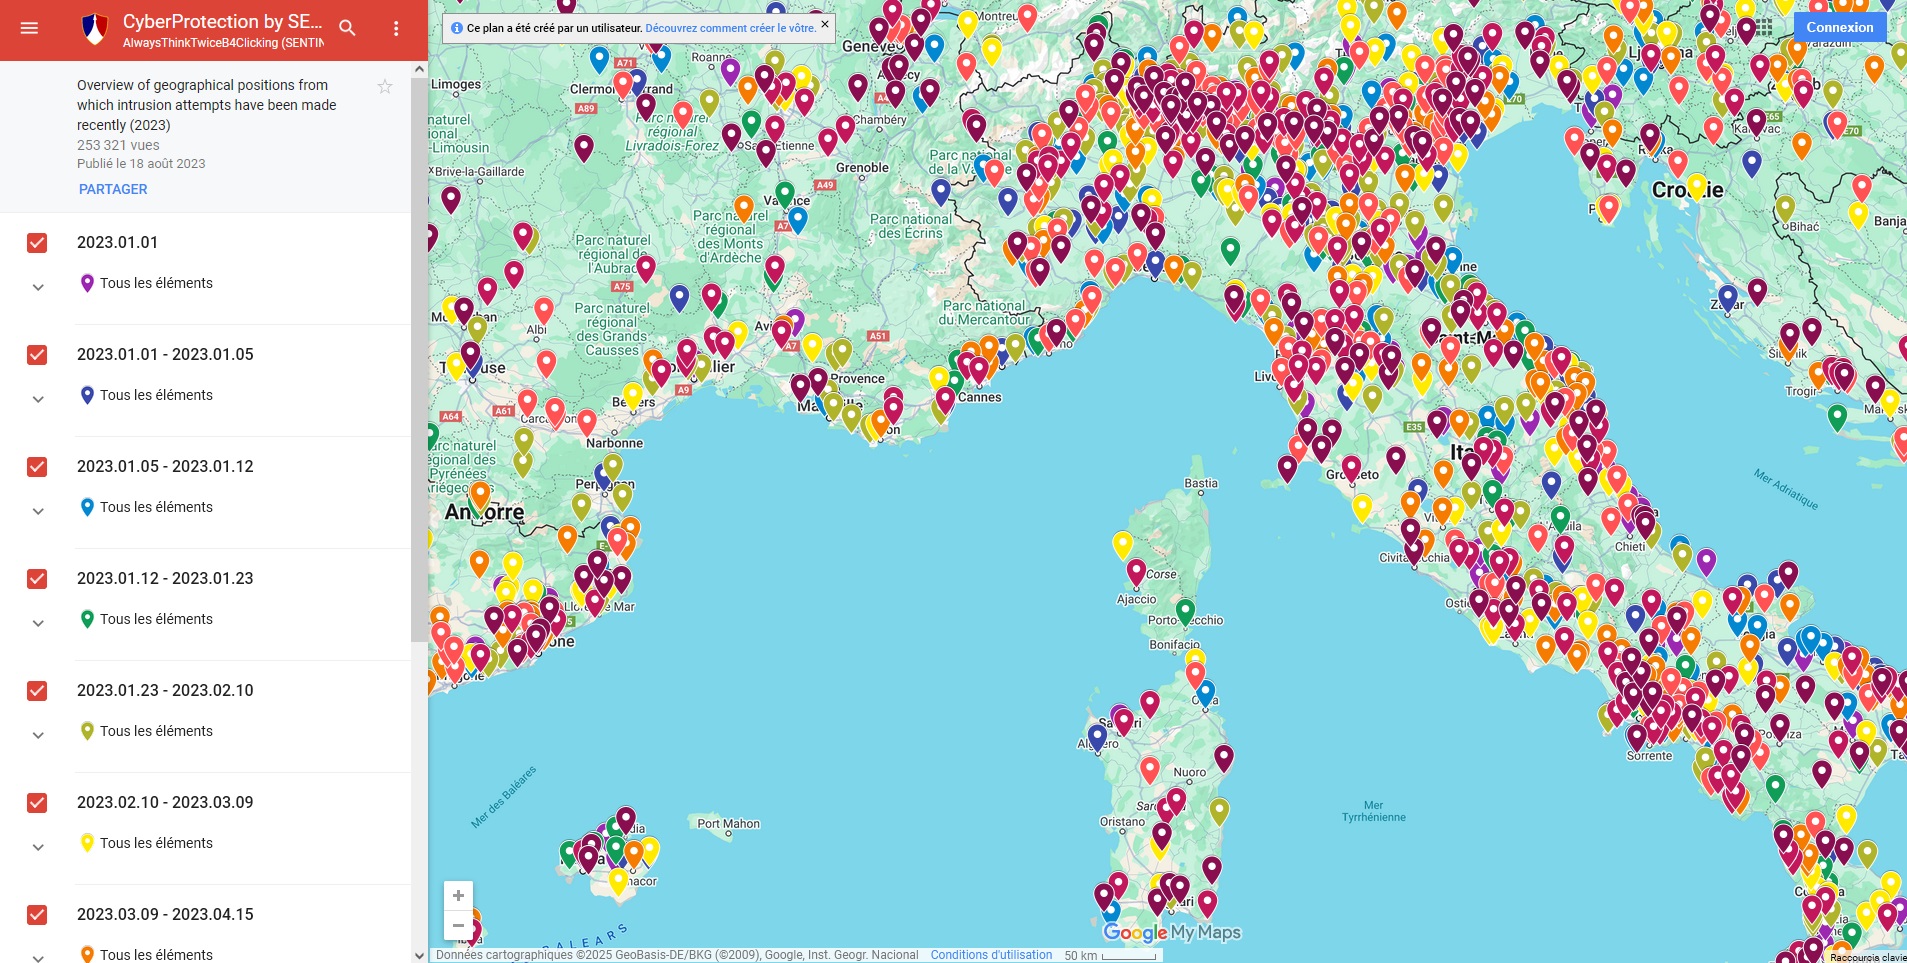Uncheck the 2023.01.01 - 2023.01.05 layer
Image resolution: width=1907 pixels, height=963 pixels.
37,355
